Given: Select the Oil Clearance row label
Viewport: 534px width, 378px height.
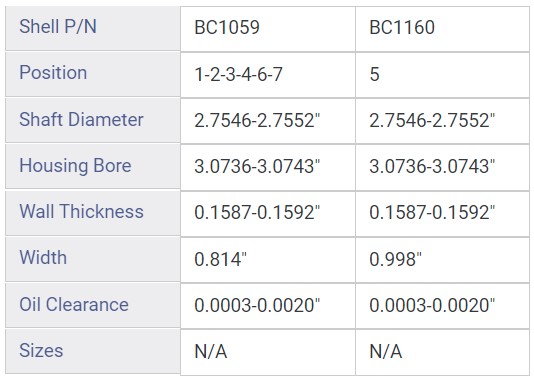Looking at the screenshot, I should point(74,304).
